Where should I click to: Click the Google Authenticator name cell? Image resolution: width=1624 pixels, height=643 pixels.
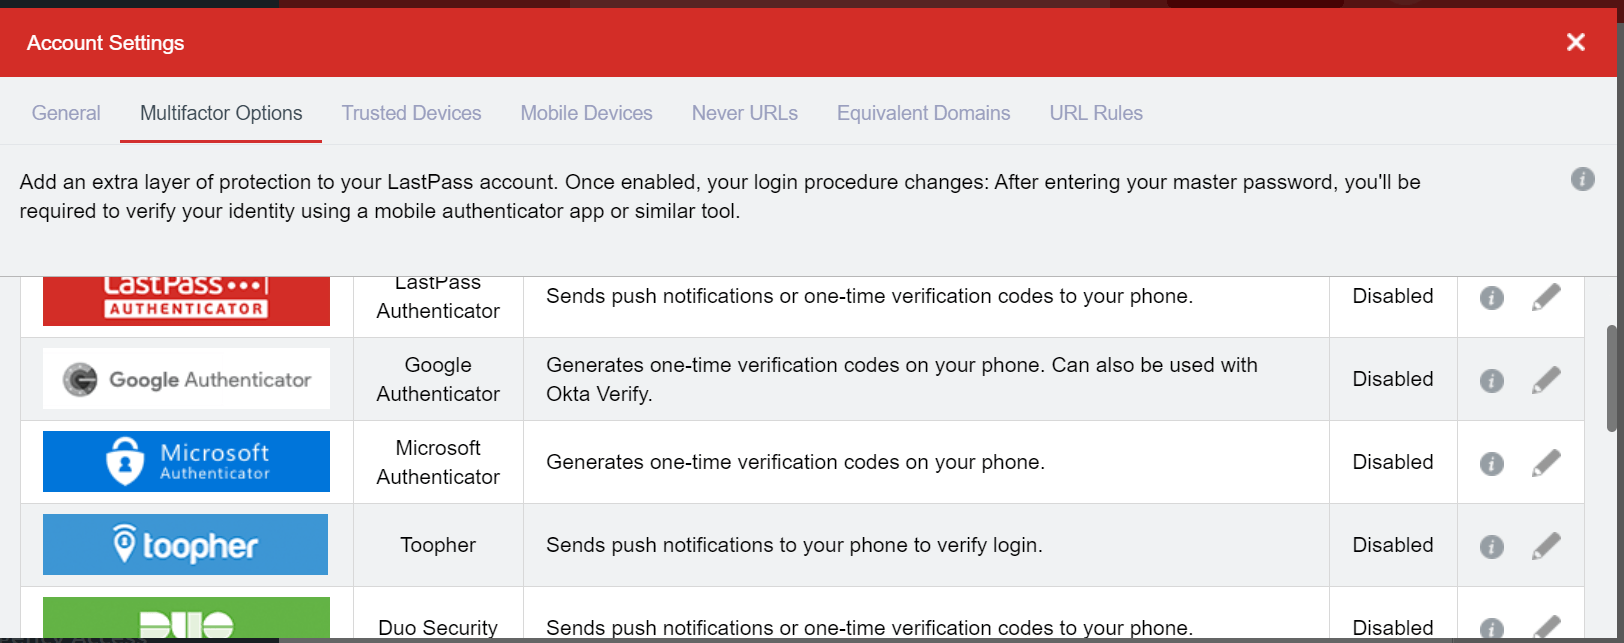coord(438,379)
